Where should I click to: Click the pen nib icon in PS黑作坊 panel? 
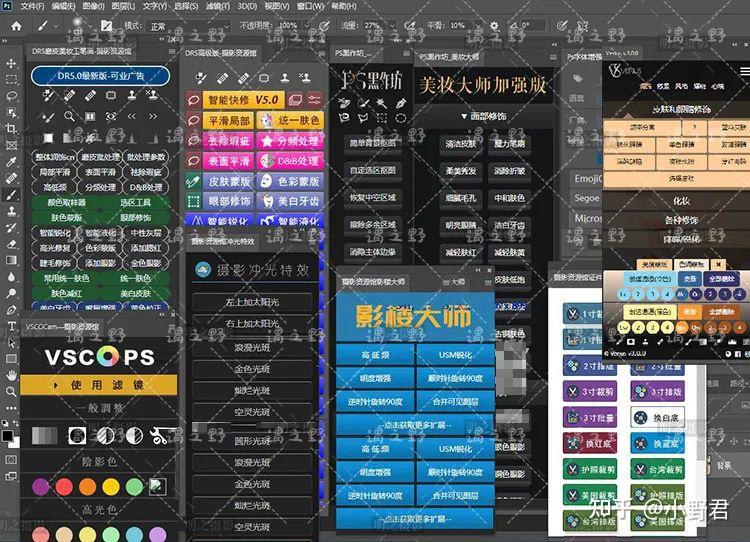[x=400, y=103]
